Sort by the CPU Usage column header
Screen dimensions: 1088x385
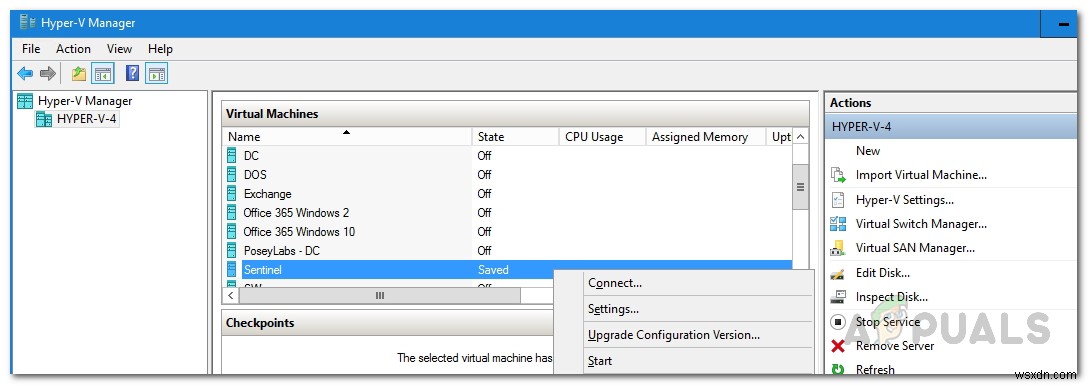pos(602,137)
